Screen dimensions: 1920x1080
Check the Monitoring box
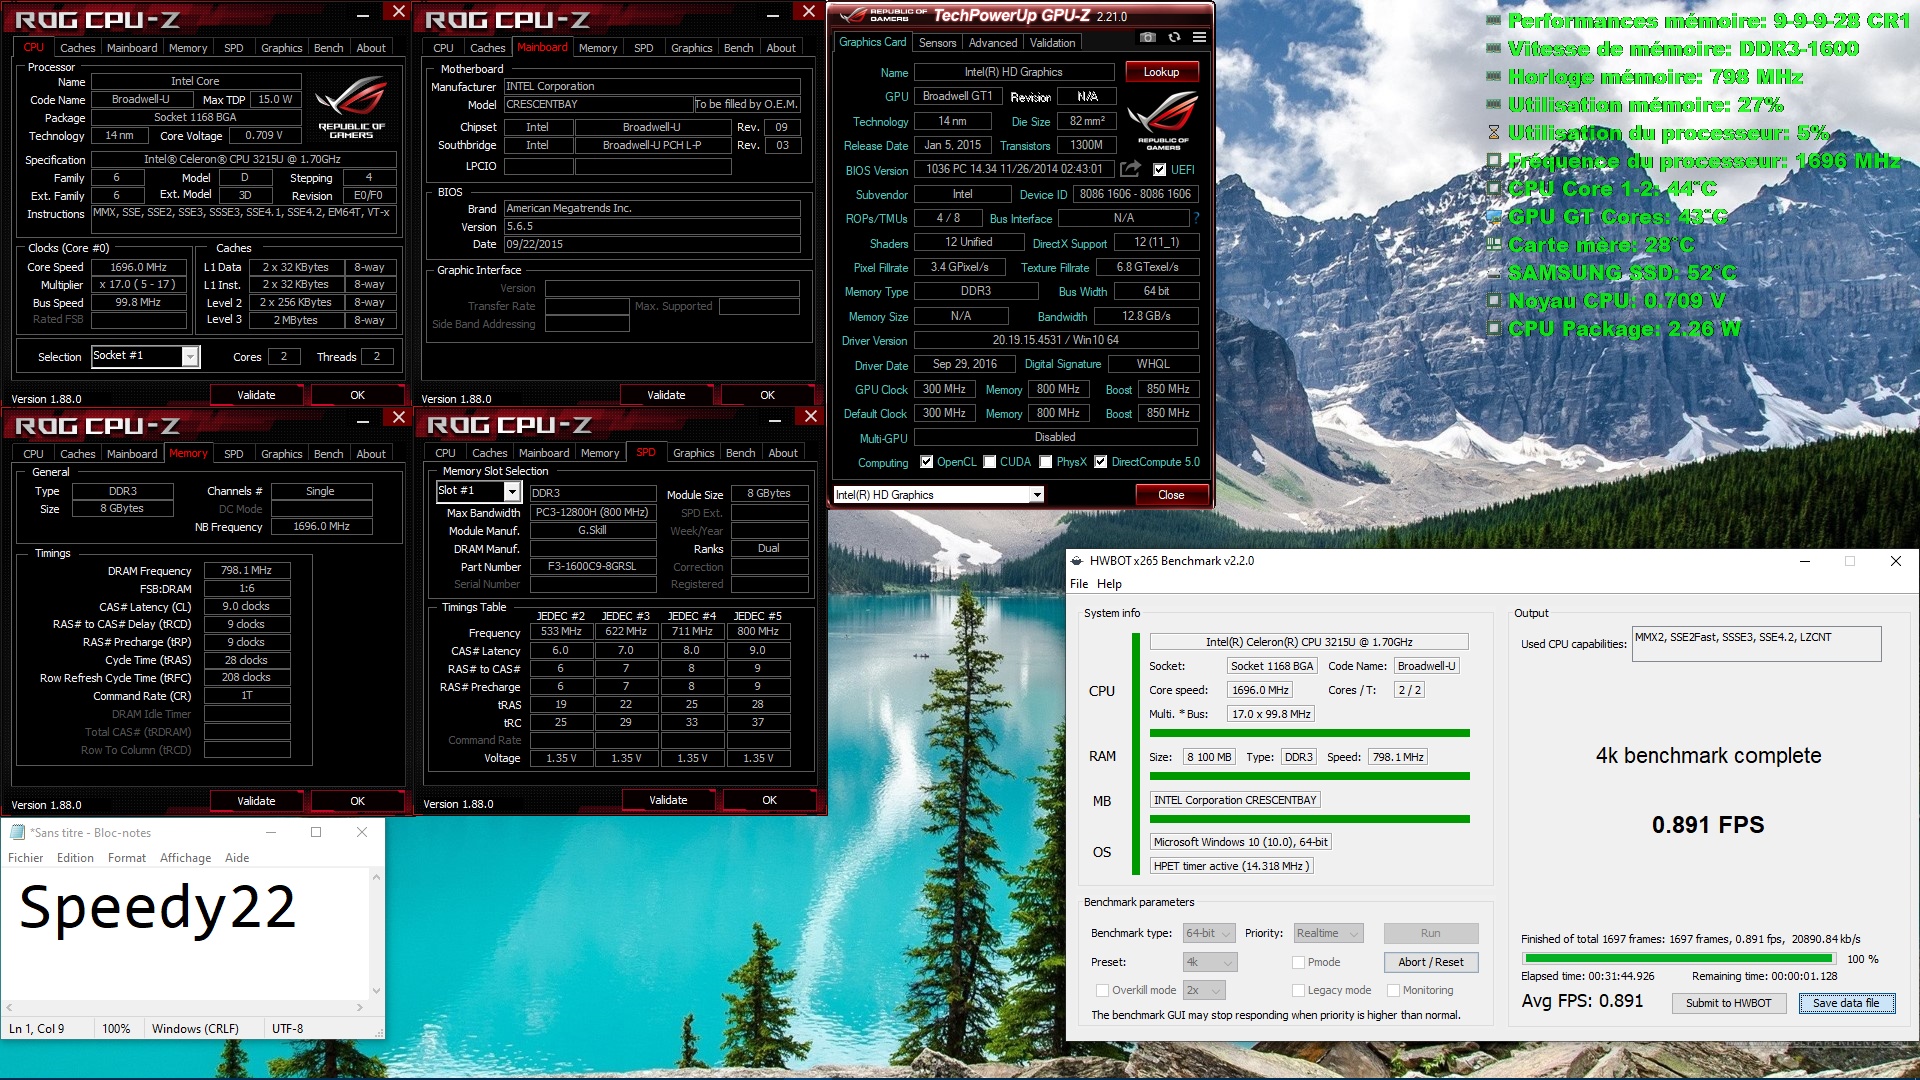1393,990
